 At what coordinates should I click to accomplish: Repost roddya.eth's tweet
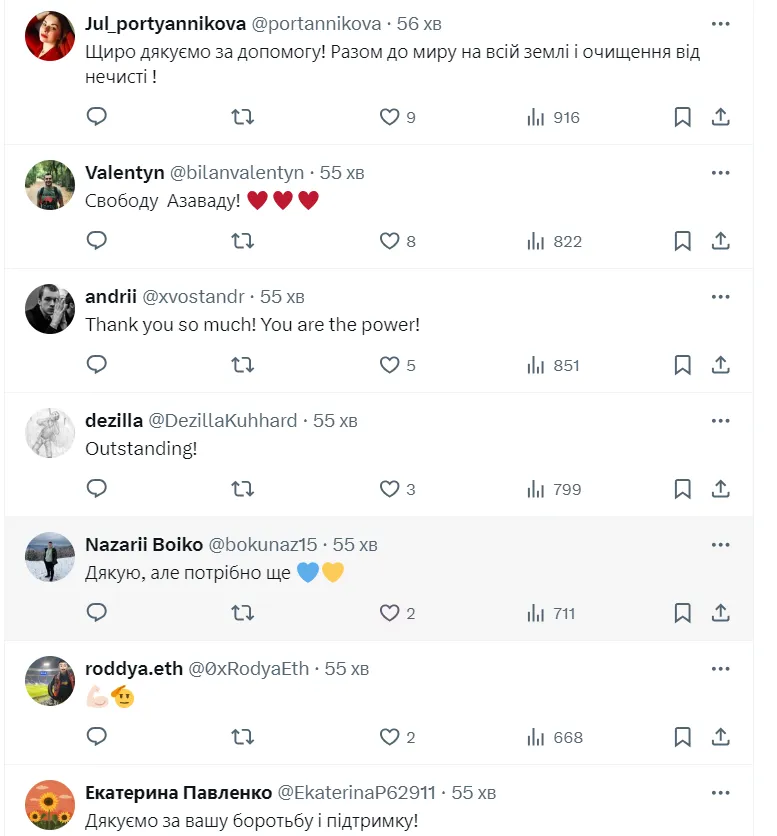tap(242, 737)
